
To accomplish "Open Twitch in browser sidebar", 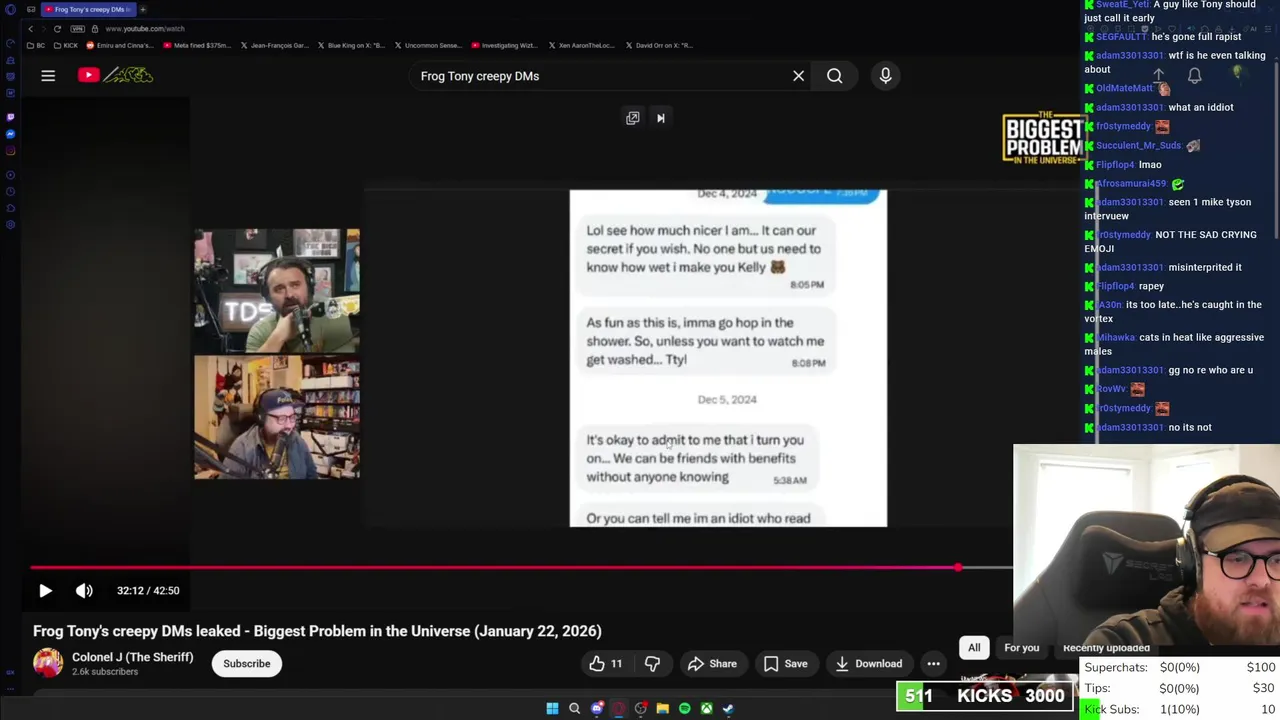I will point(10,116).
